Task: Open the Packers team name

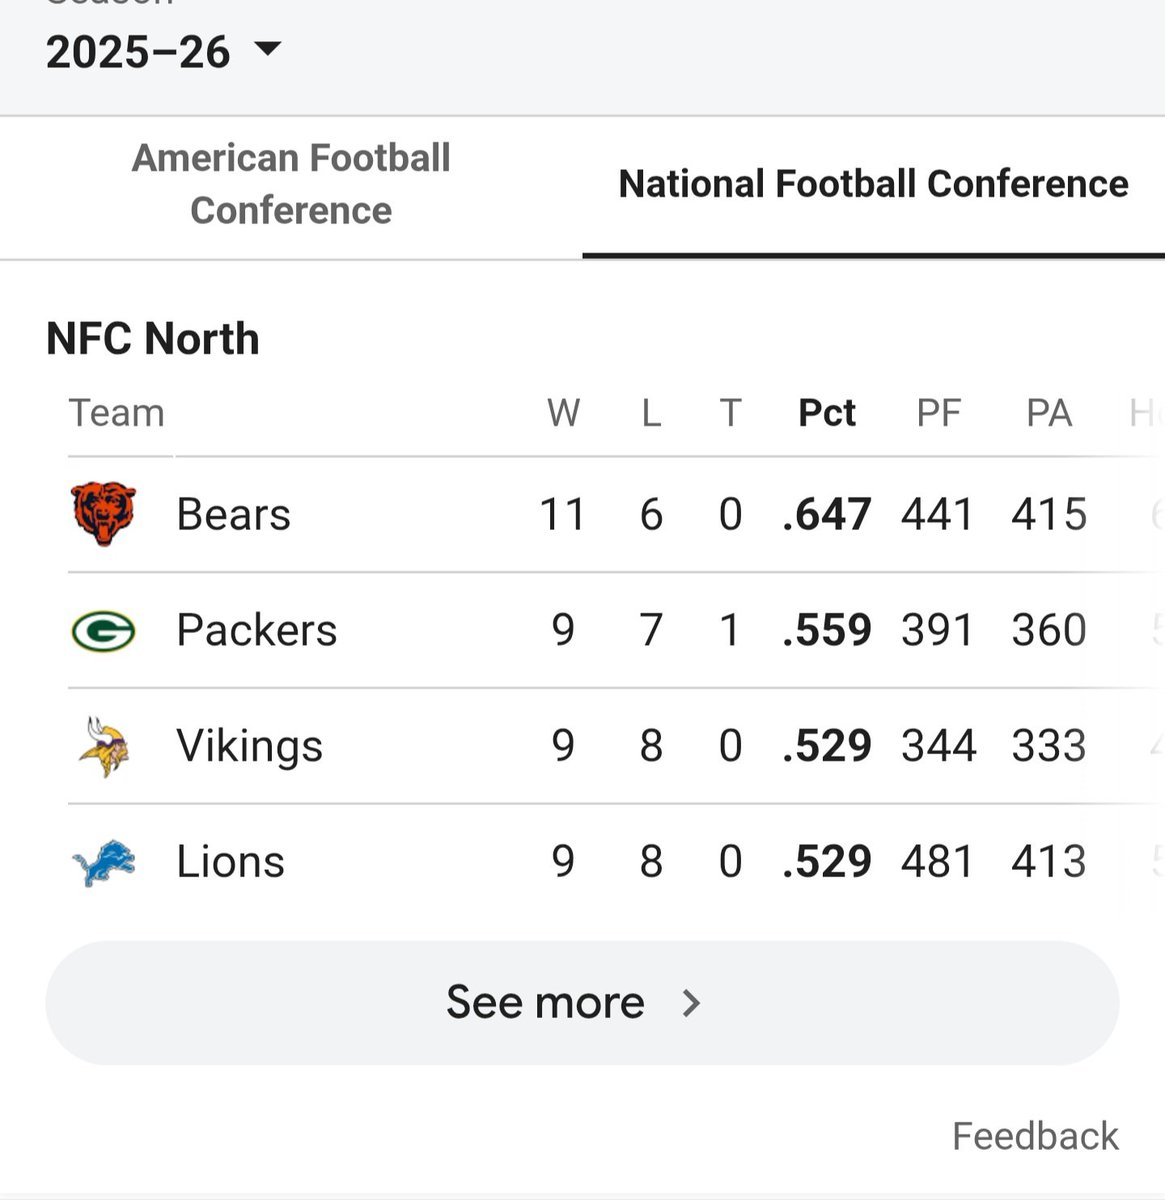Action: pos(256,630)
